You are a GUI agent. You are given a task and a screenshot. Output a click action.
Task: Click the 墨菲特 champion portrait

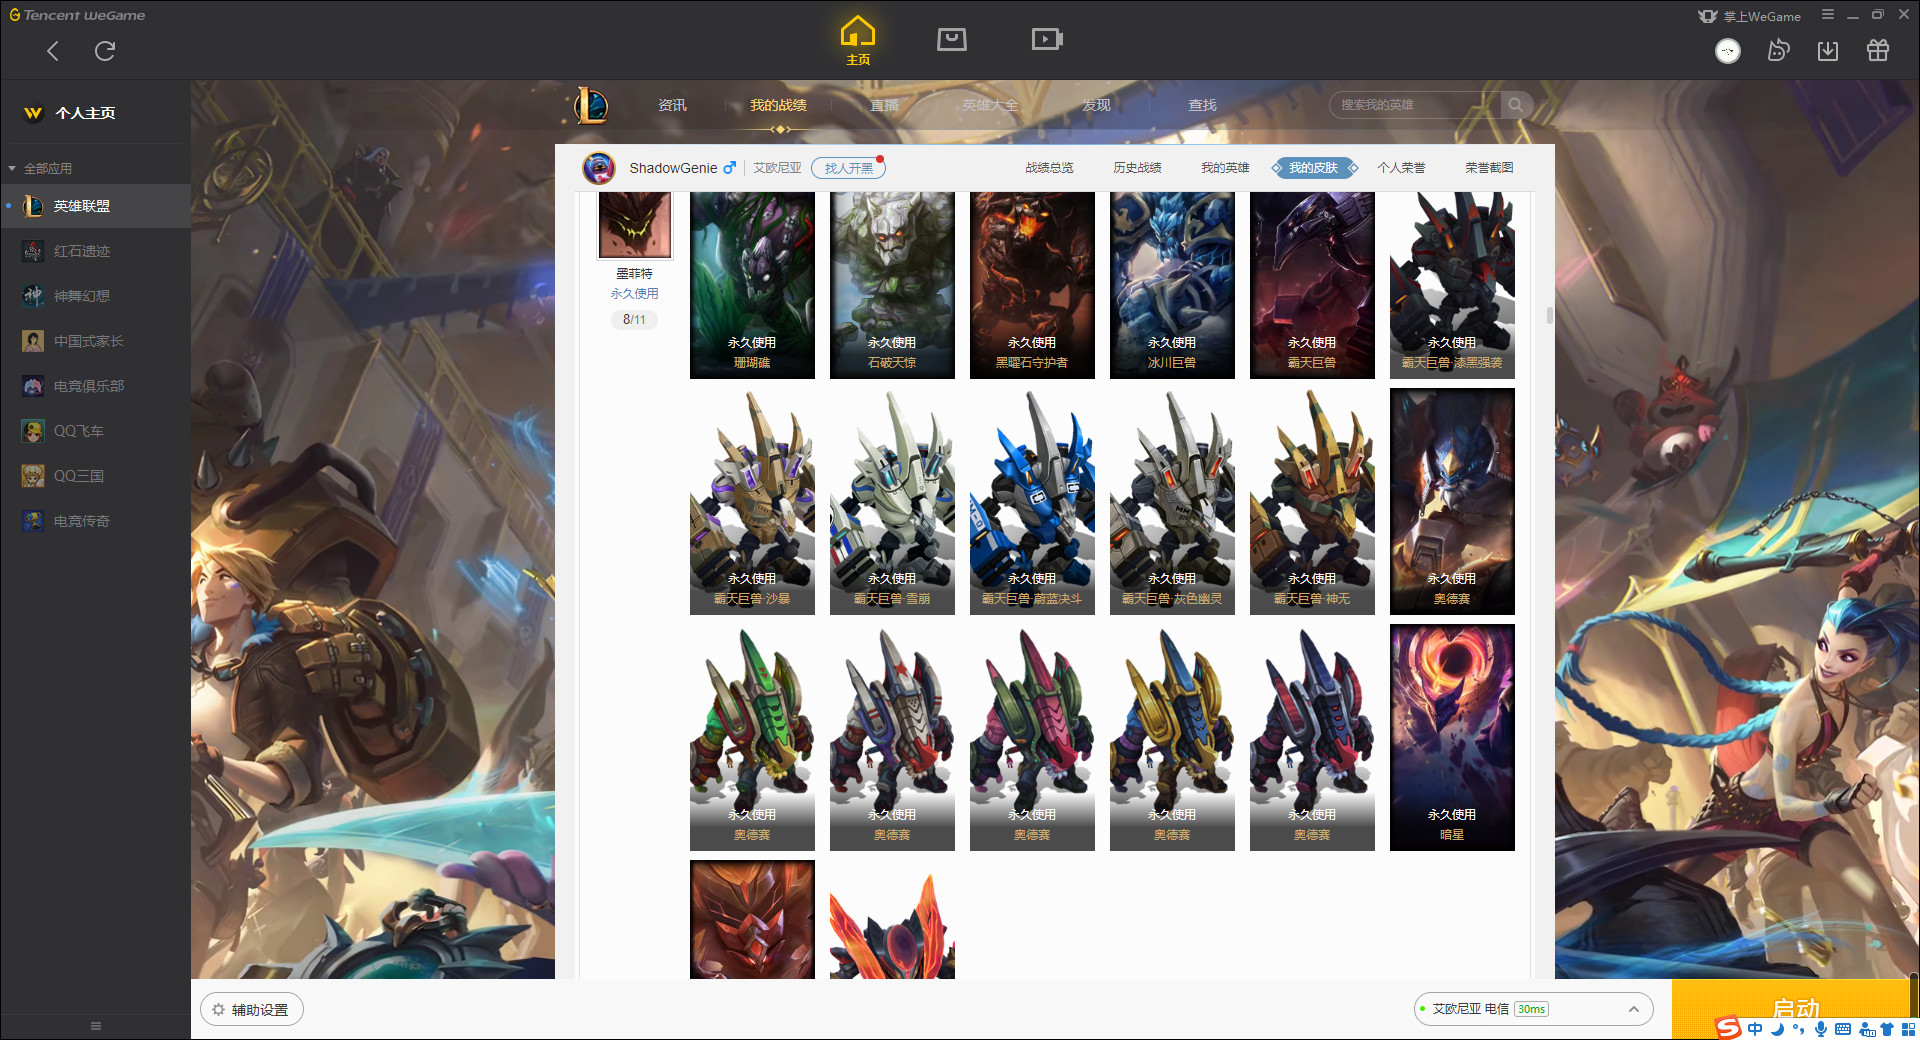click(635, 225)
